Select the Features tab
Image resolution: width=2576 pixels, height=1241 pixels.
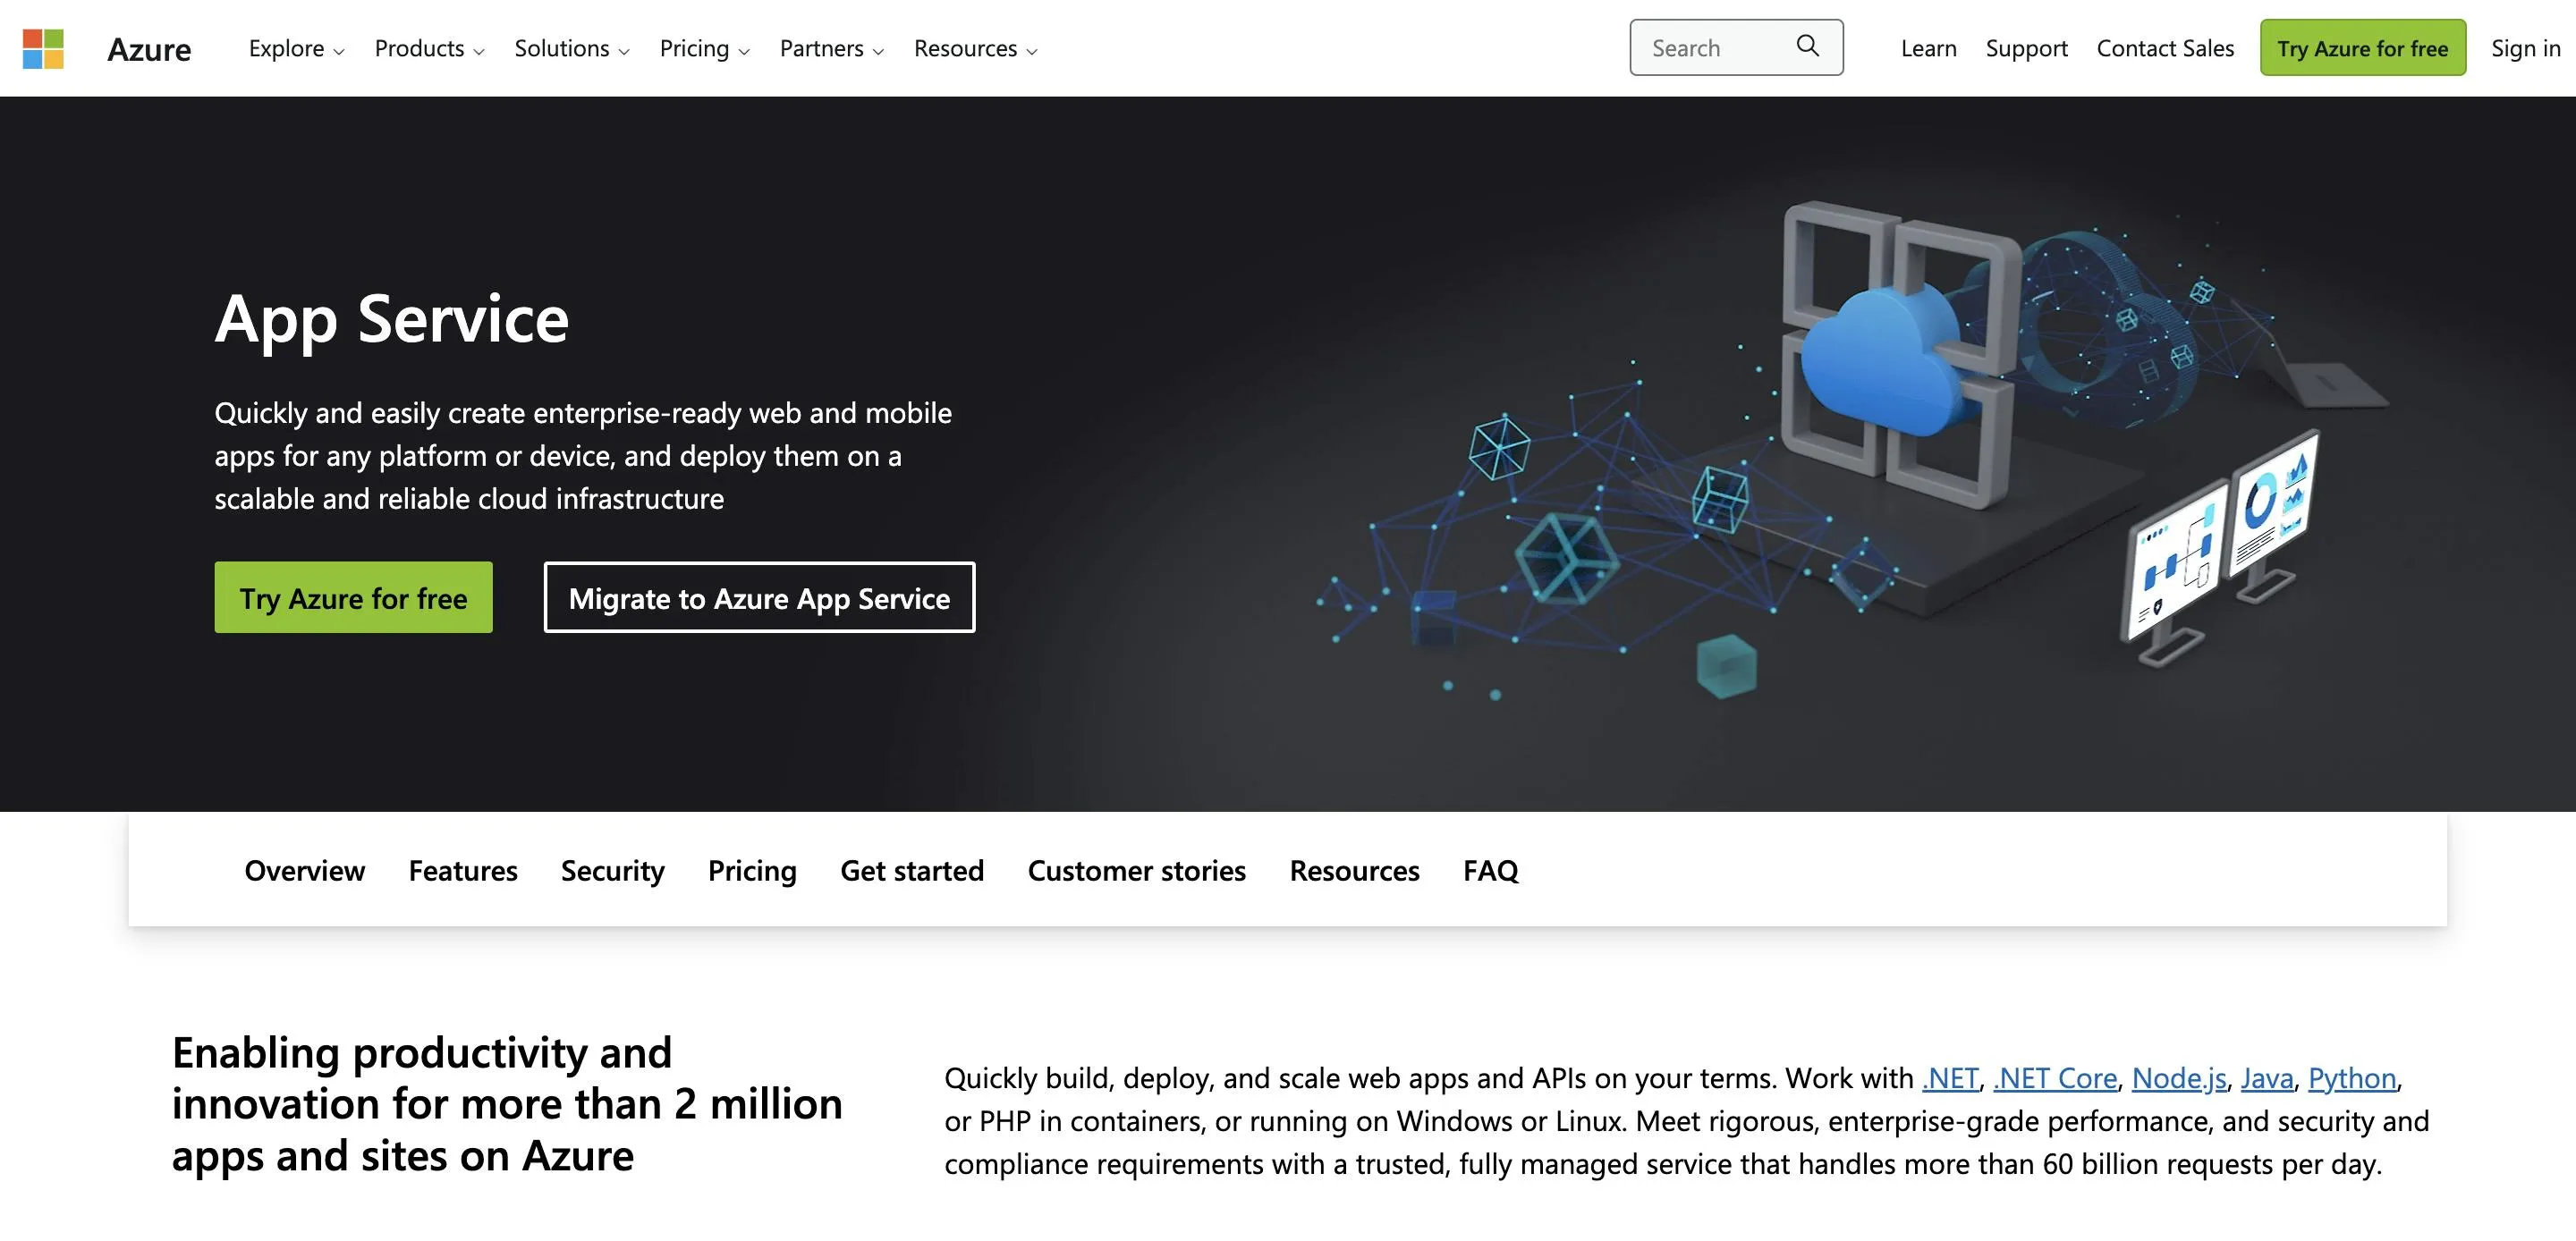[x=463, y=870]
